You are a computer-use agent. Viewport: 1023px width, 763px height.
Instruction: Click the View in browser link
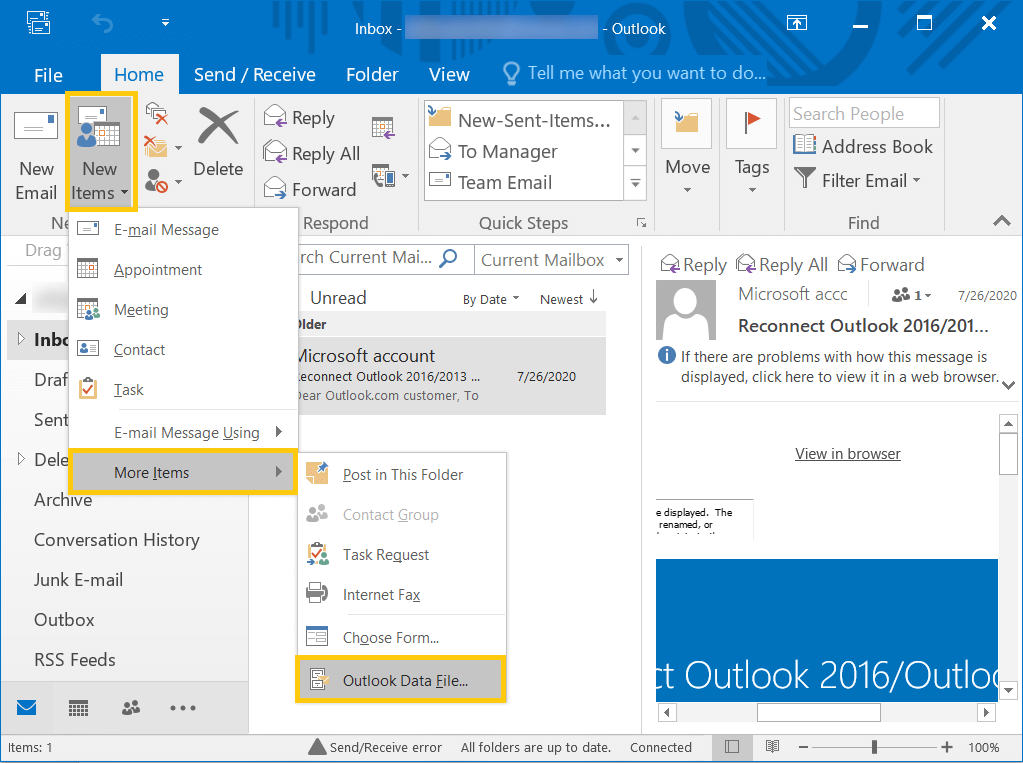pyautogui.click(x=847, y=453)
